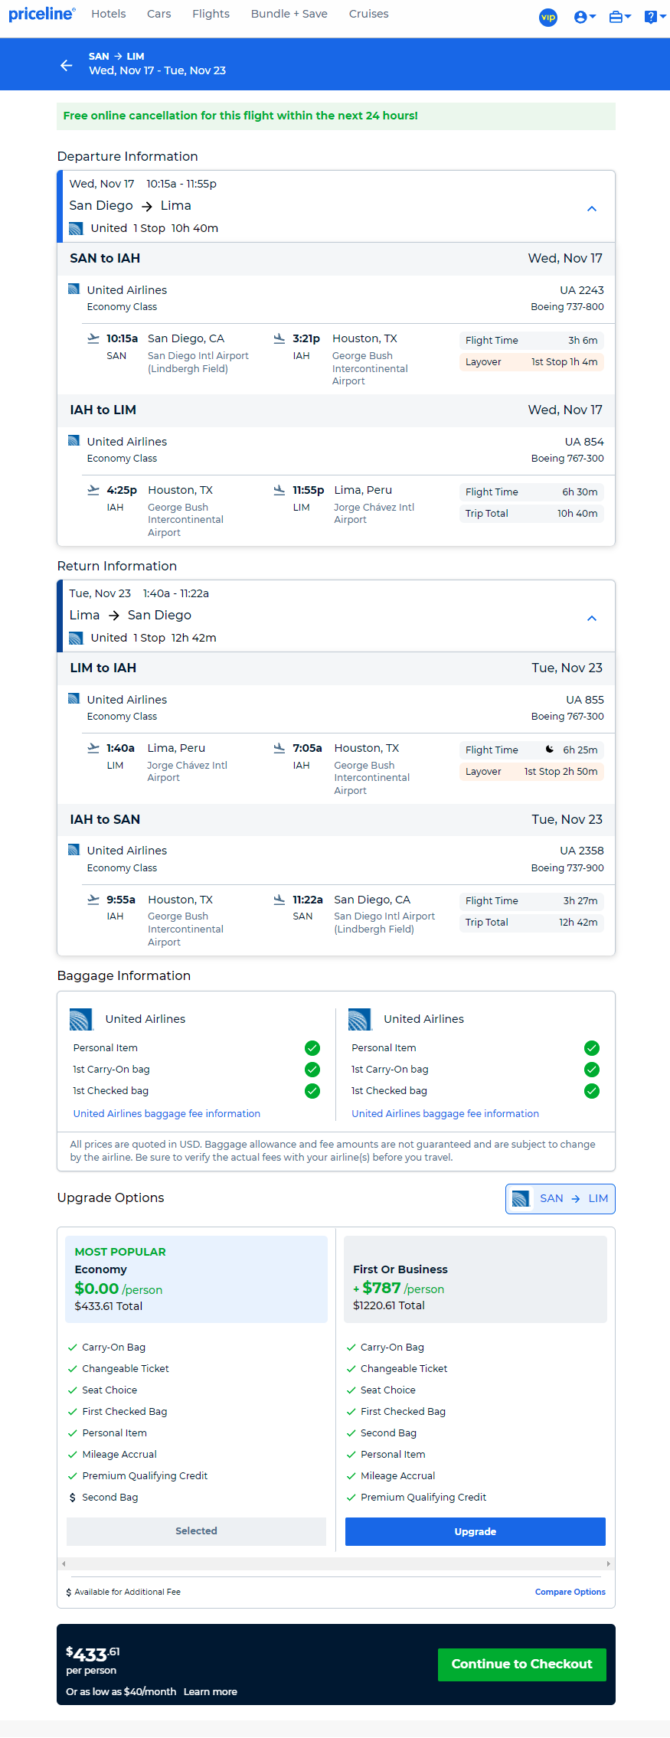Click the '1st Stop 2h 50m' layover value
The height and width of the screenshot is (1738, 670).
tap(561, 771)
